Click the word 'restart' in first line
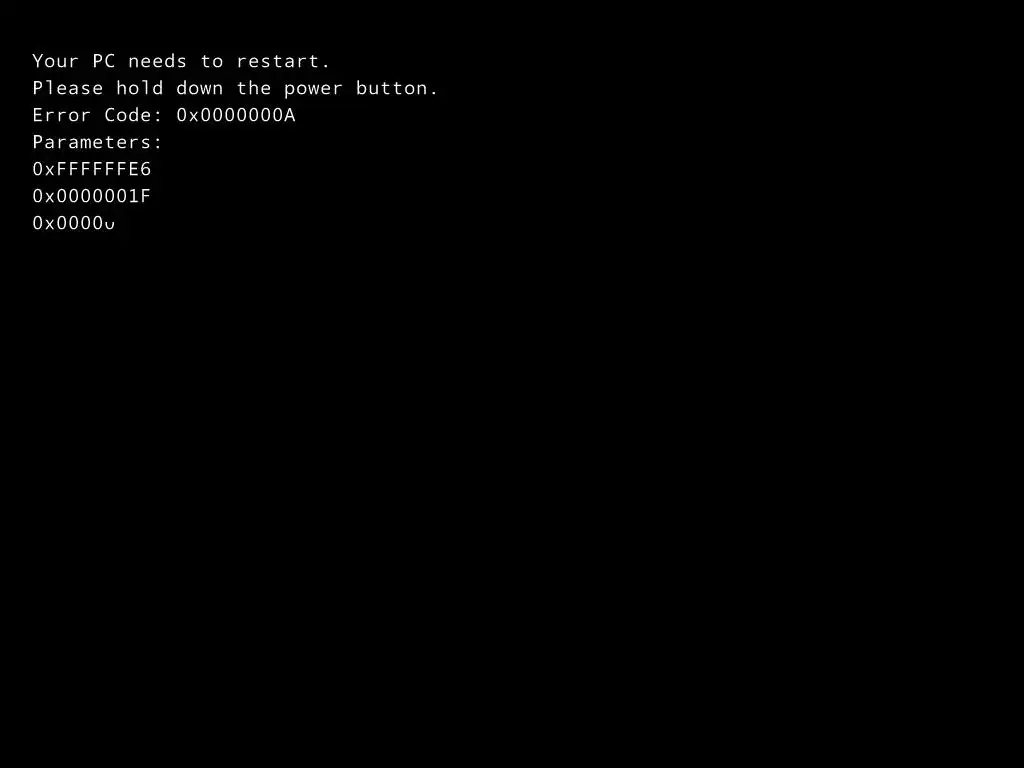The image size is (1024, 768). 278,61
